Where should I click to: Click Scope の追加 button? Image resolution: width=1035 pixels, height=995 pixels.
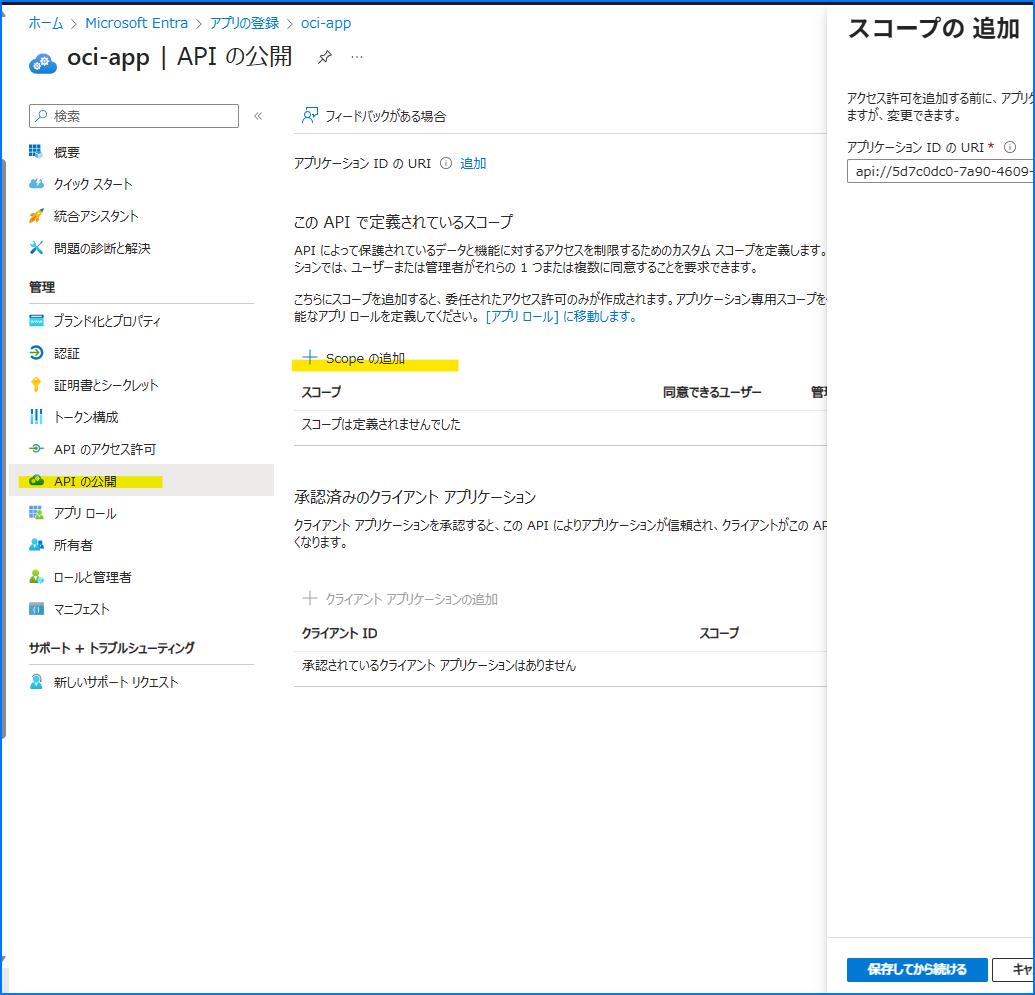tap(353, 358)
